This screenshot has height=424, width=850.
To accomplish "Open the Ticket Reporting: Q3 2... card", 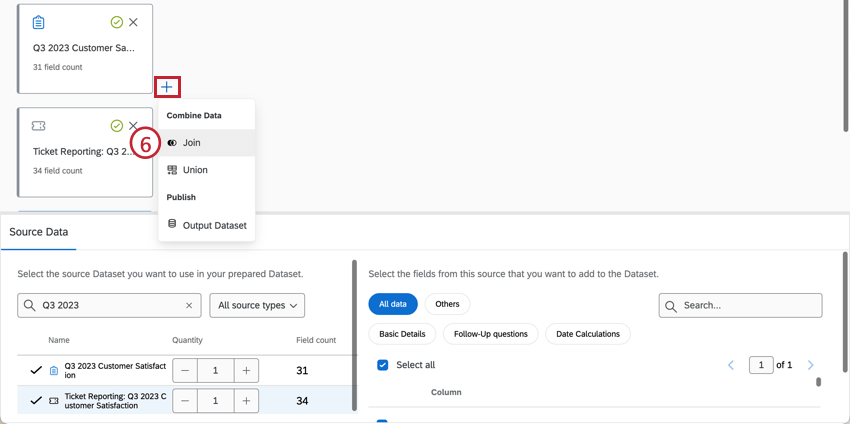I will click(x=85, y=152).
